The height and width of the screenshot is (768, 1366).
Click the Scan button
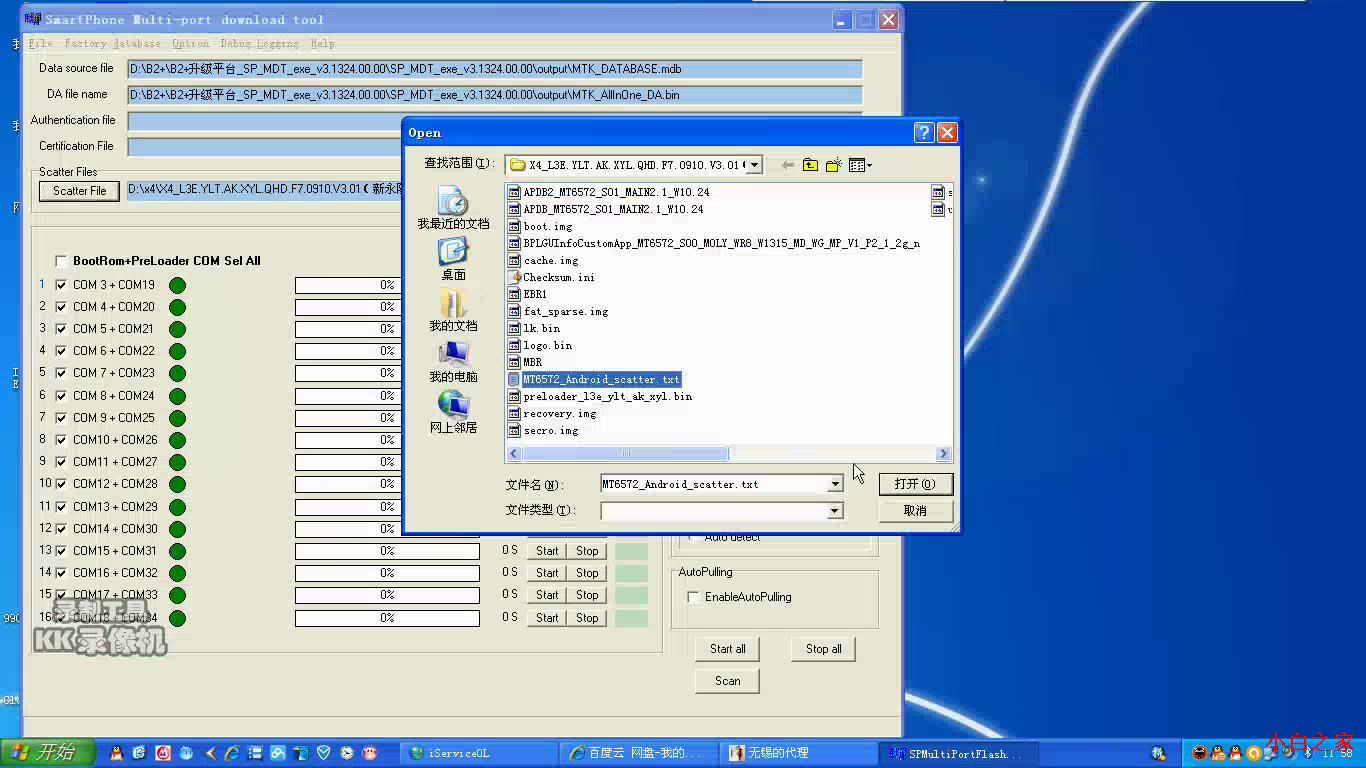(727, 681)
